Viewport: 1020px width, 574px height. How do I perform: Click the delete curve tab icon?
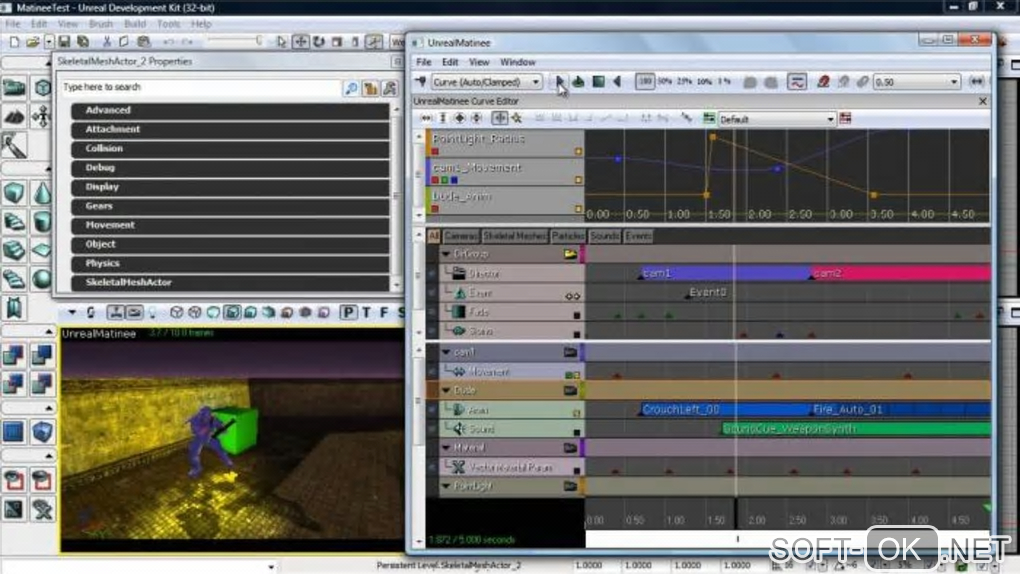pyautogui.click(x=845, y=118)
